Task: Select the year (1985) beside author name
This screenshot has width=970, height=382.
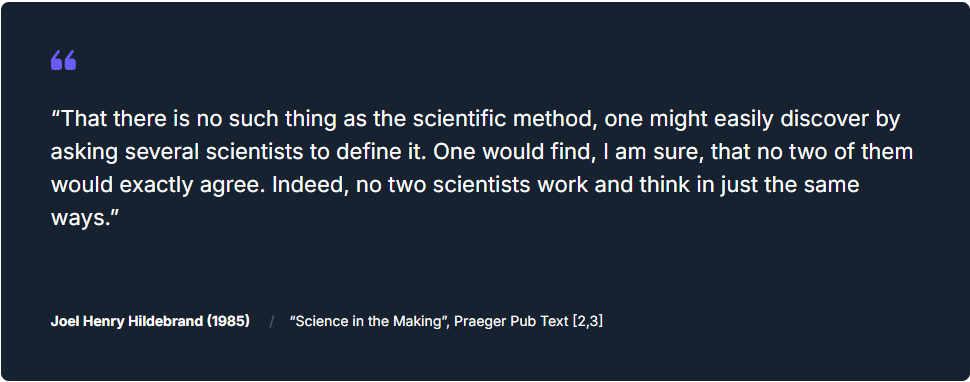Action: [228, 321]
